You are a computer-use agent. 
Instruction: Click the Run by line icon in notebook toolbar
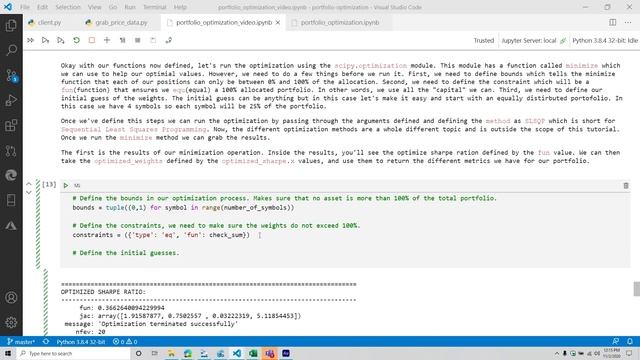45,40
